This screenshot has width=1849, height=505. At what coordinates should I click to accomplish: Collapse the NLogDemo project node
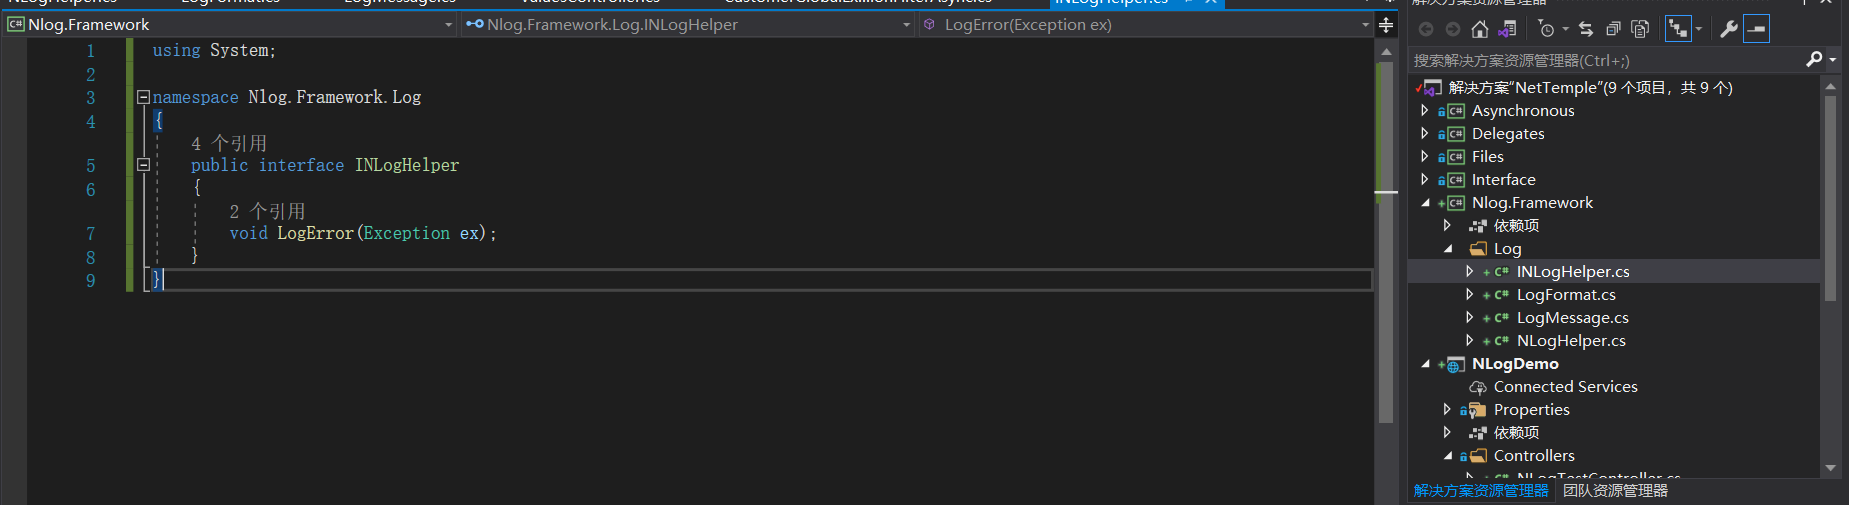tap(1425, 364)
